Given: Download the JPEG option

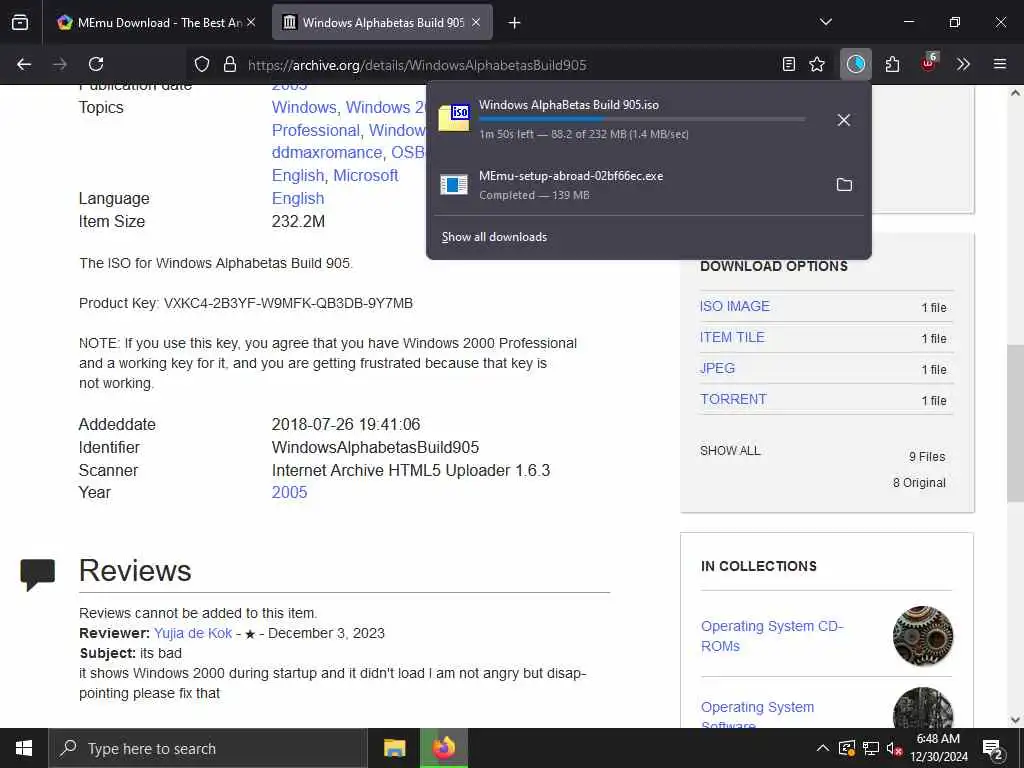Looking at the screenshot, I should (717, 368).
